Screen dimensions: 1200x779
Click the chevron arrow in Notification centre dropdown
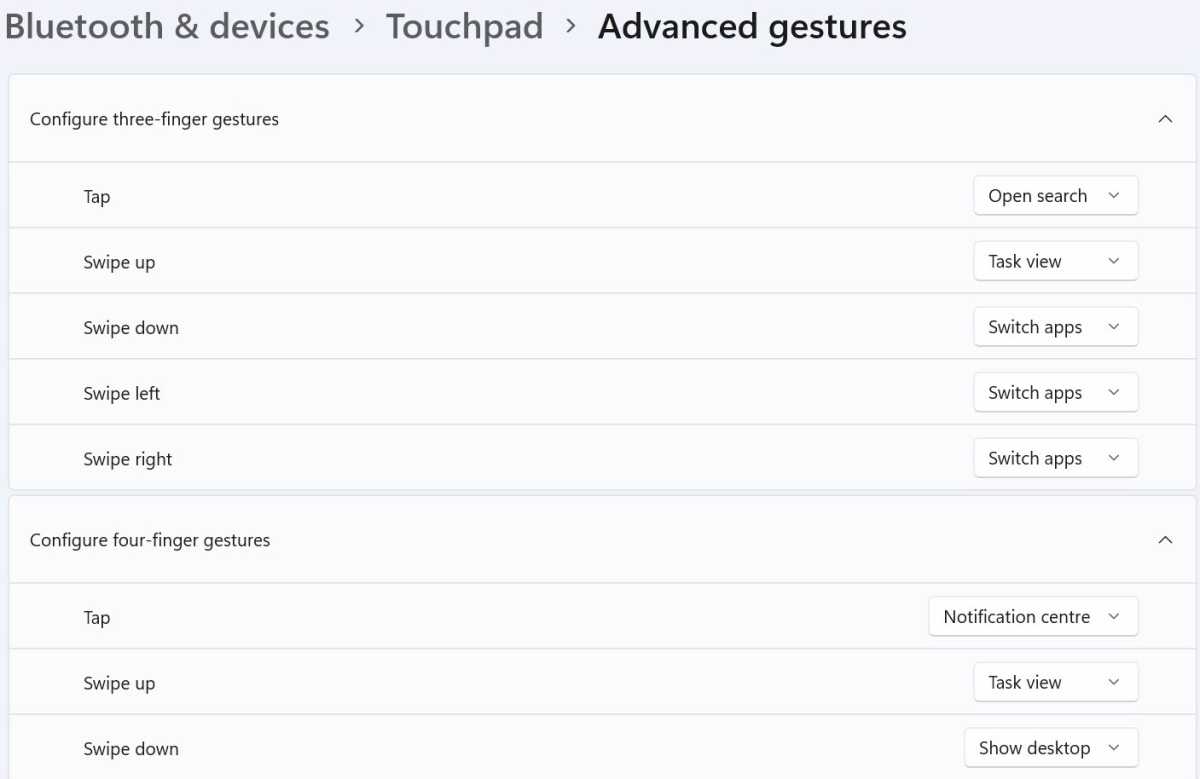(x=1114, y=617)
